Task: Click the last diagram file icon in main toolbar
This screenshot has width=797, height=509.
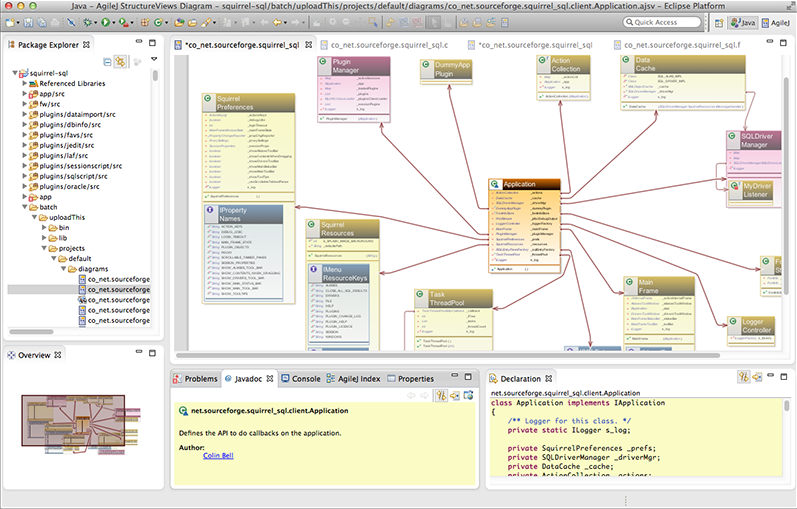Action: pyautogui.click(x=504, y=22)
